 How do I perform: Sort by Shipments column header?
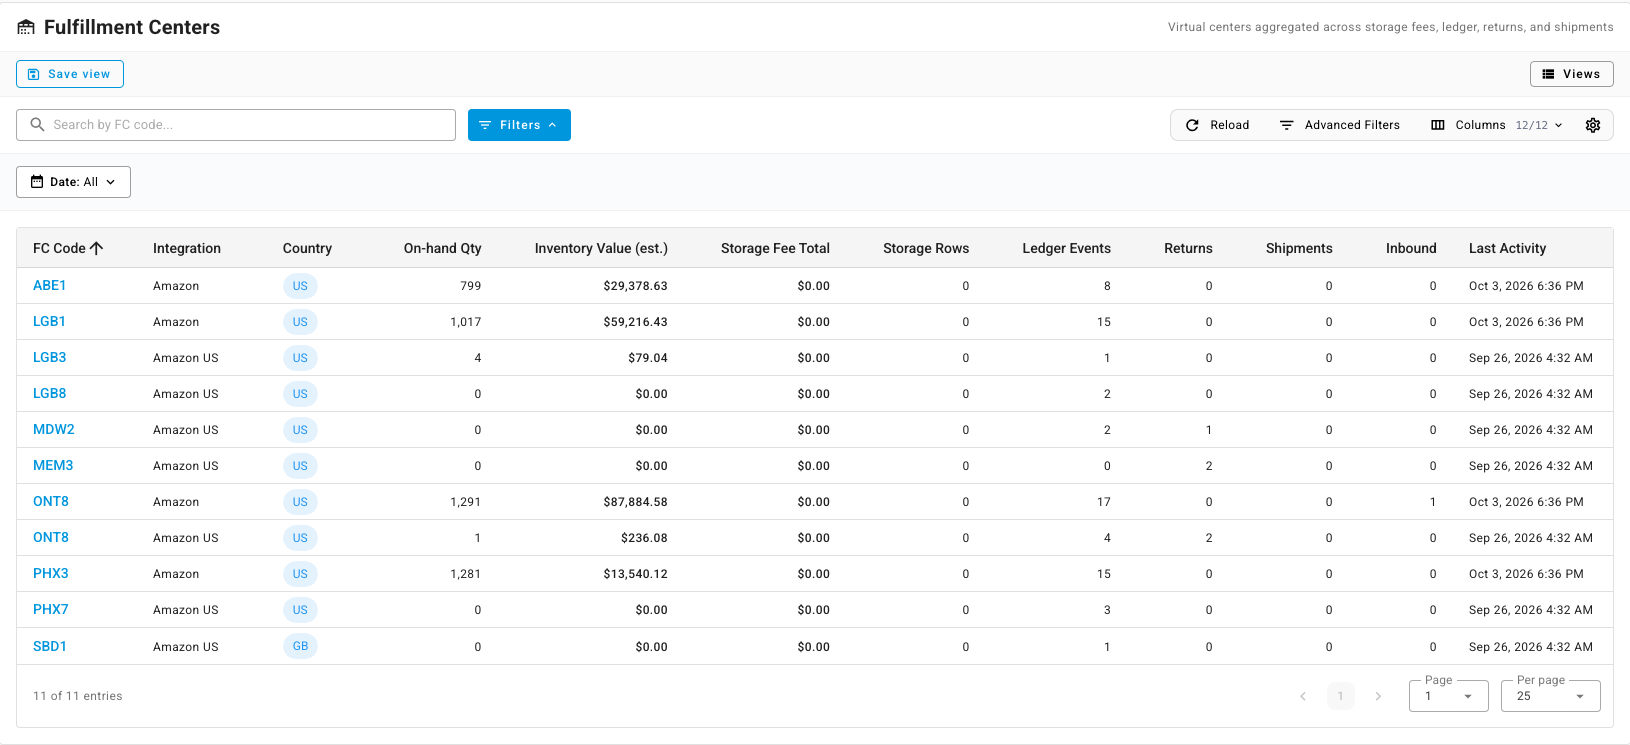(x=1299, y=248)
